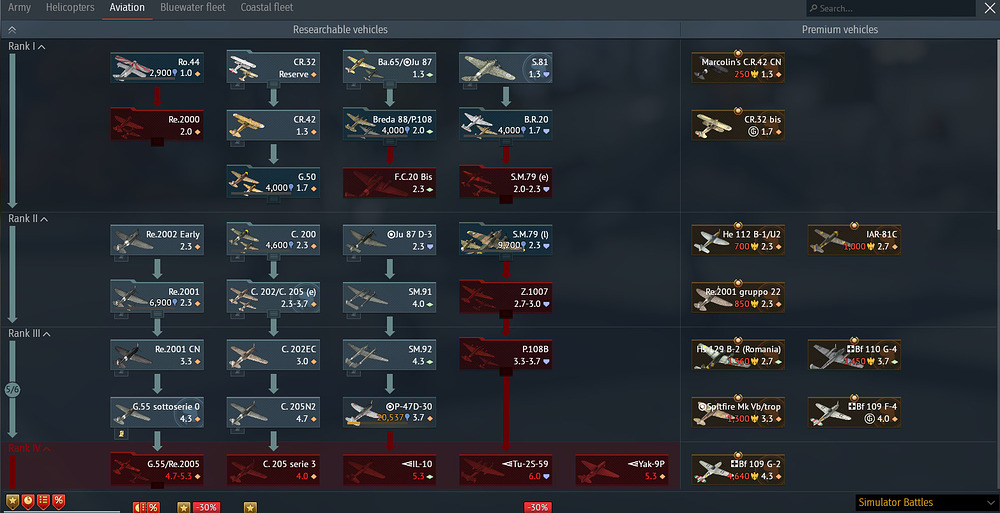This screenshot has width=1000, height=513.
Task: Click the 5/6 rank progress marker
Action: click(x=12, y=389)
